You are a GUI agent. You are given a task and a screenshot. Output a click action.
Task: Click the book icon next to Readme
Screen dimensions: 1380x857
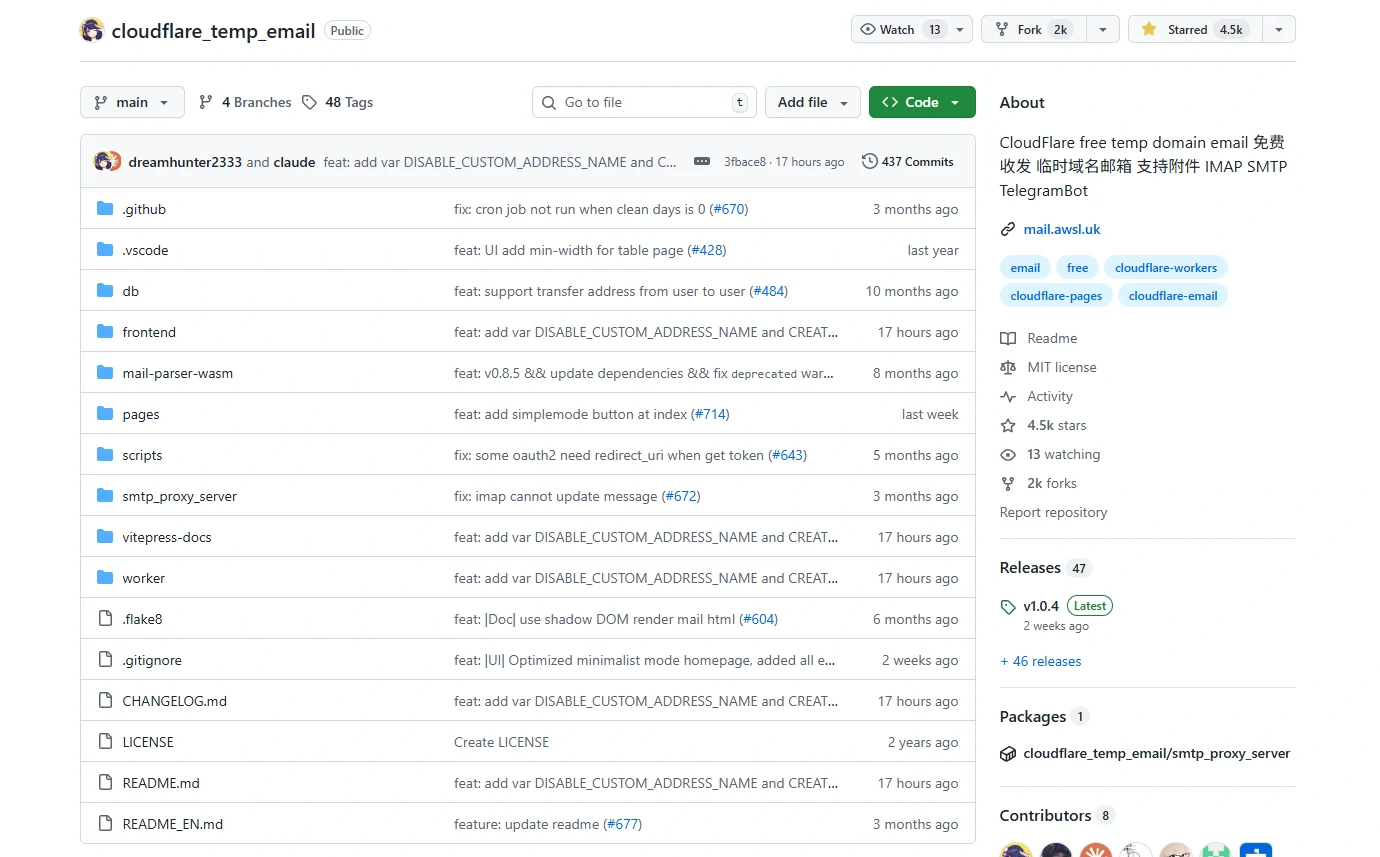pos(1008,338)
